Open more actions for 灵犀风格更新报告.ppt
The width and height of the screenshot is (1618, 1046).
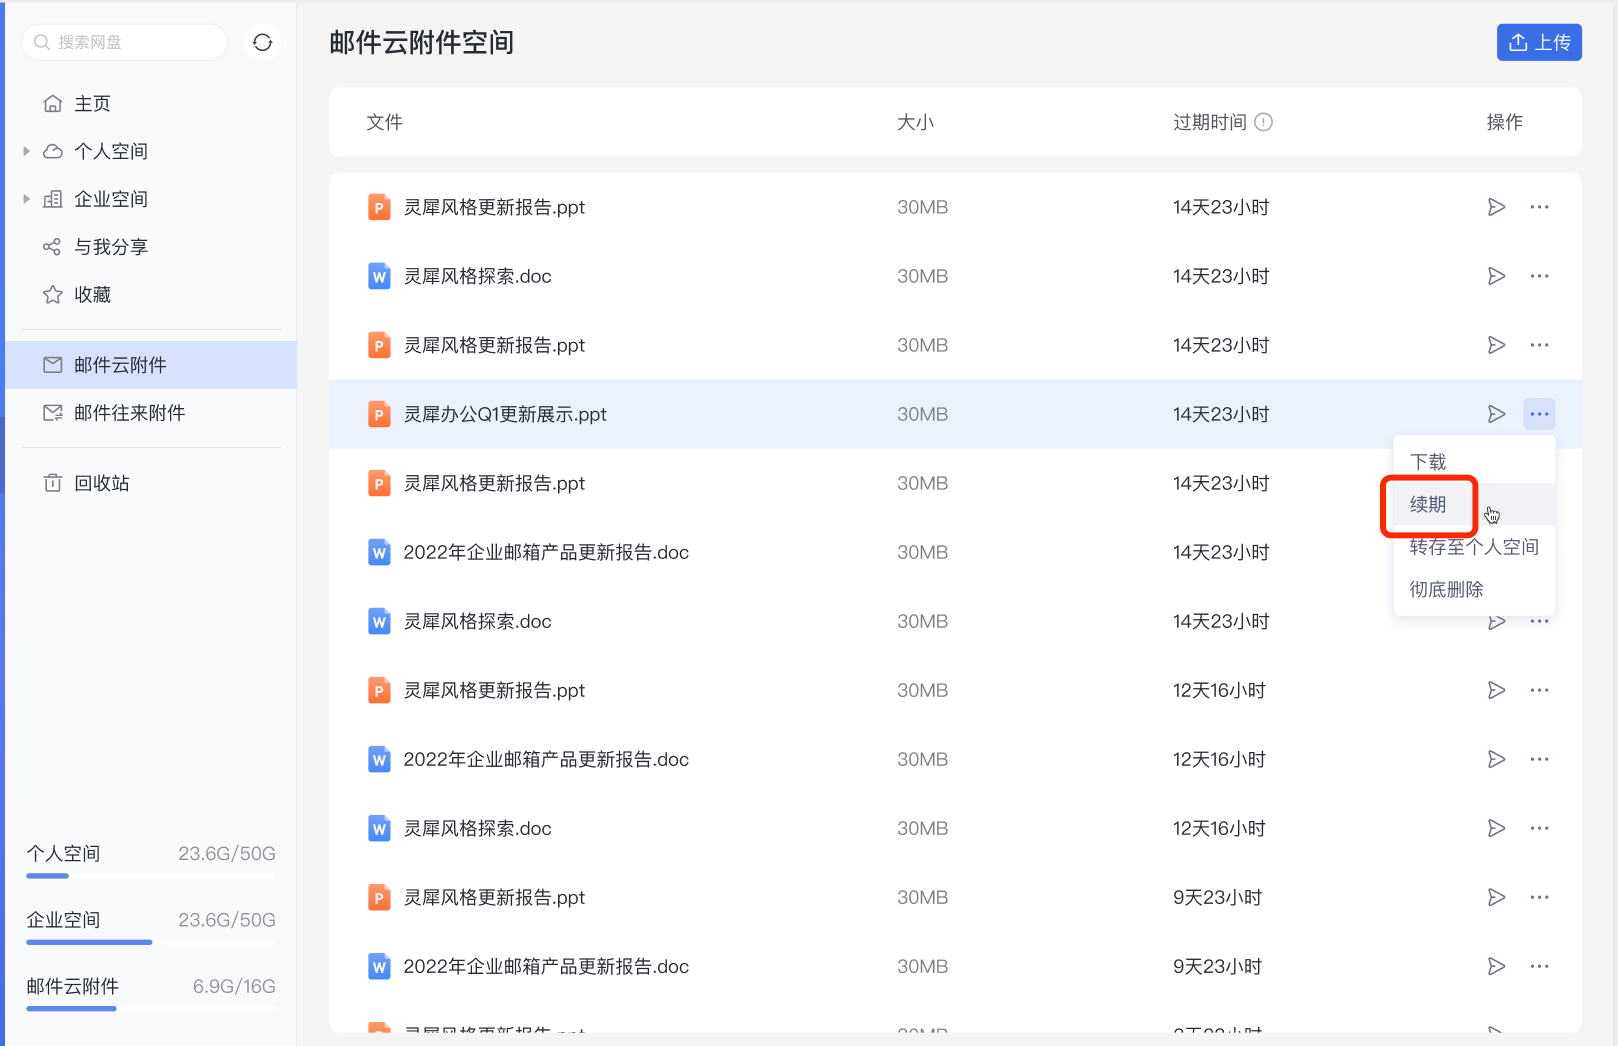(1540, 206)
